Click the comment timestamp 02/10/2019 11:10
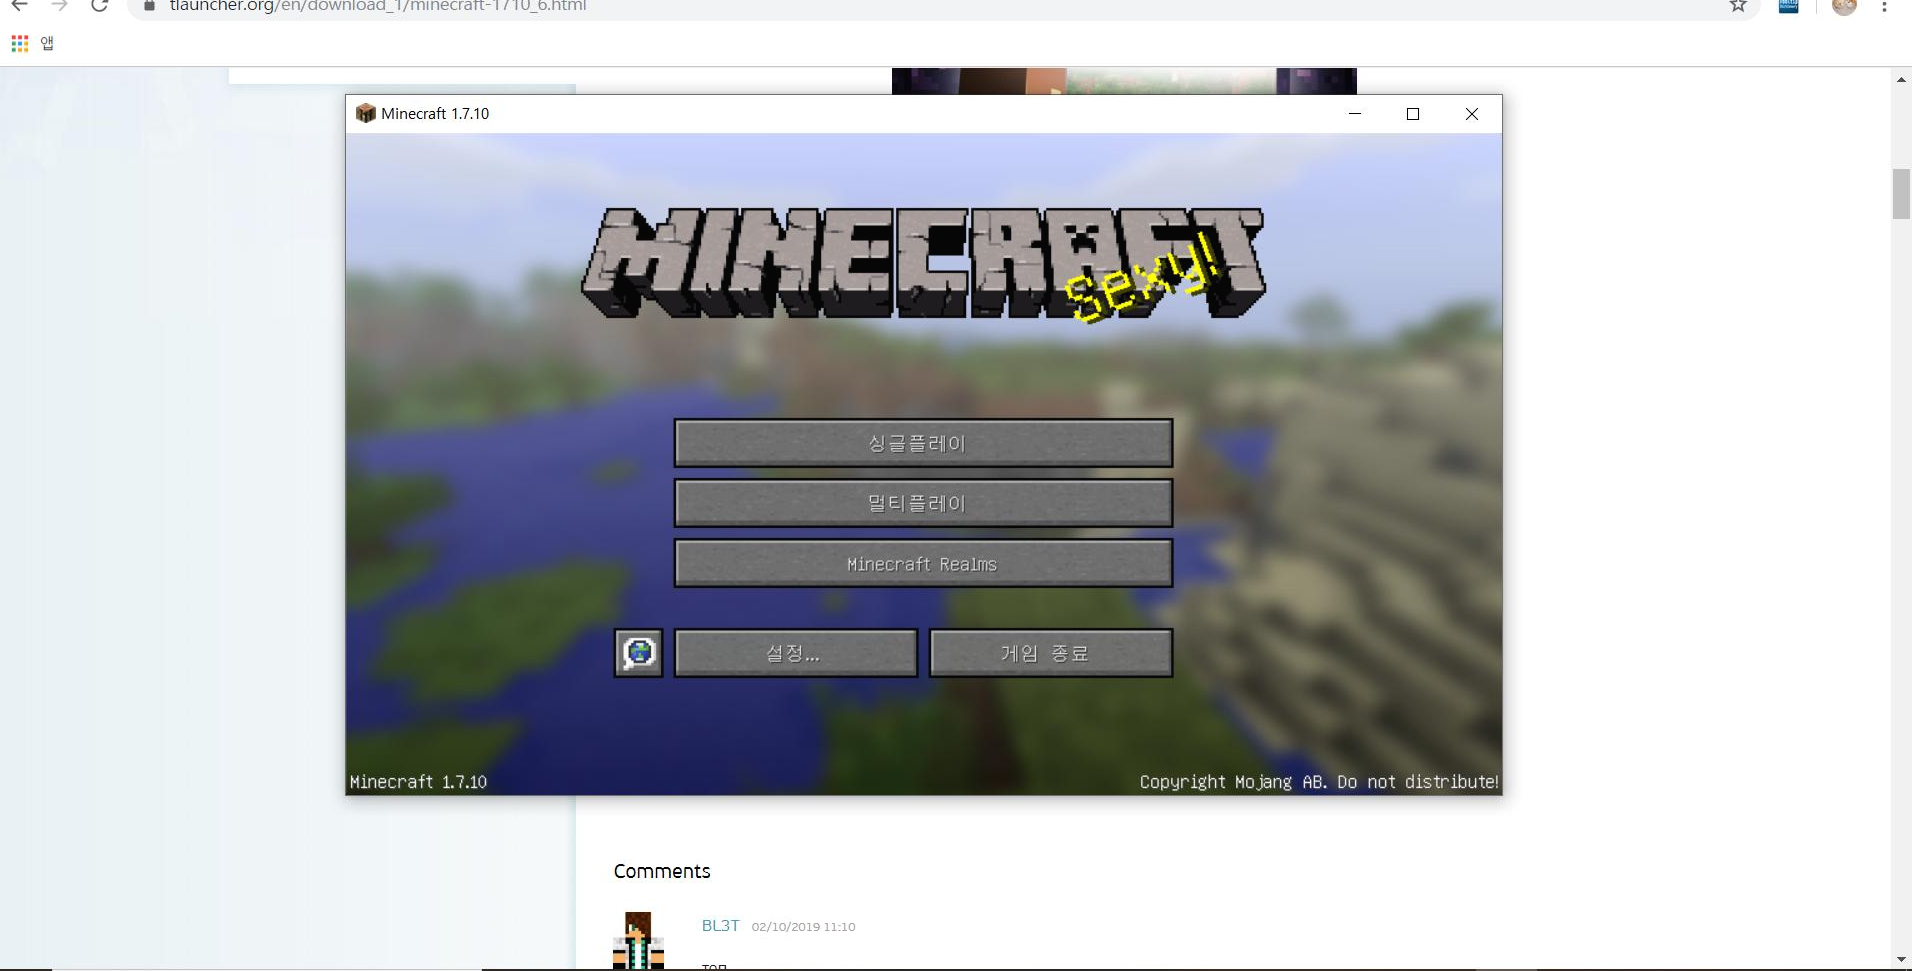Screen dimensions: 1912x971 pos(803,927)
